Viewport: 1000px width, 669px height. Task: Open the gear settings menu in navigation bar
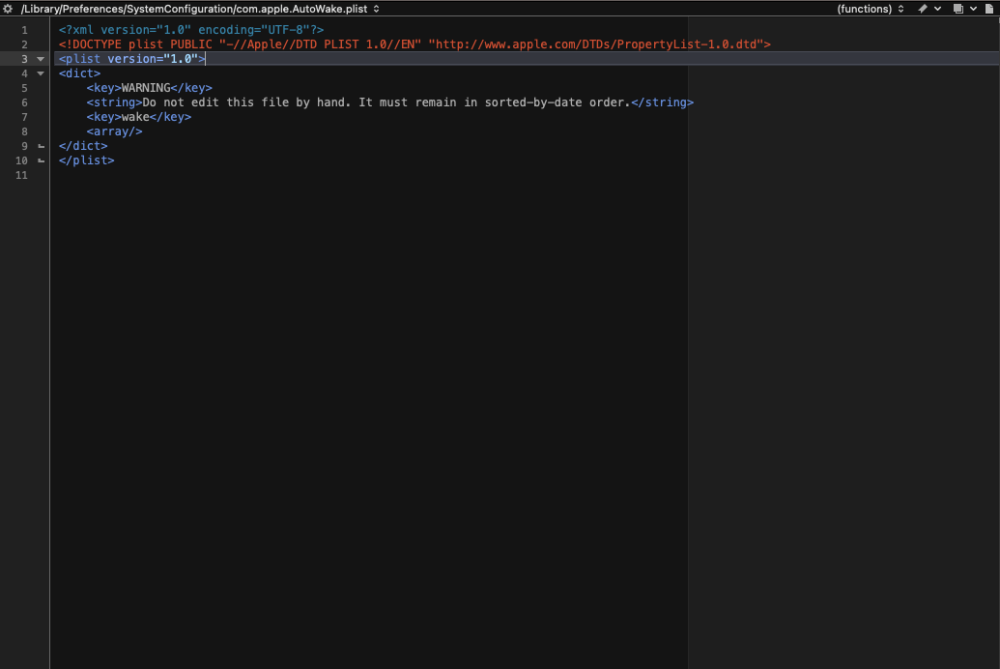[8, 9]
